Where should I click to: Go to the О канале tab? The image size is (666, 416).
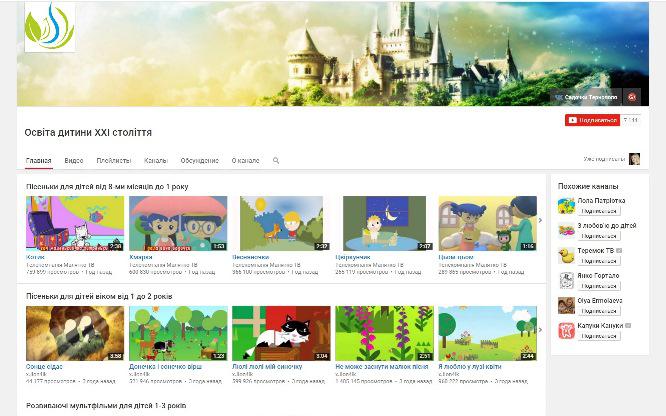point(245,160)
